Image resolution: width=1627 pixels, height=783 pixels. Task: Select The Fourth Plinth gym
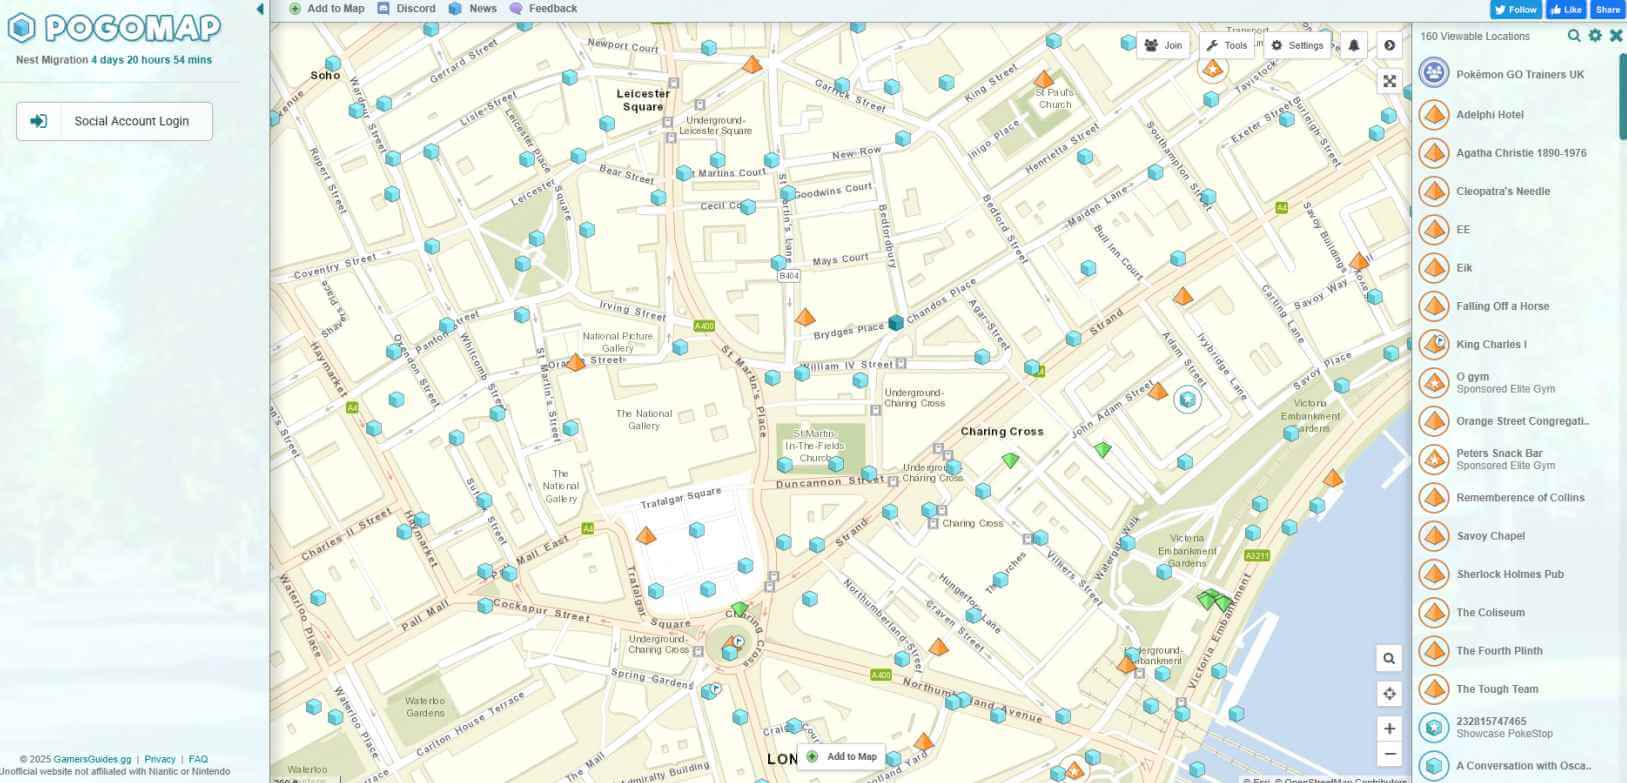(1514, 651)
